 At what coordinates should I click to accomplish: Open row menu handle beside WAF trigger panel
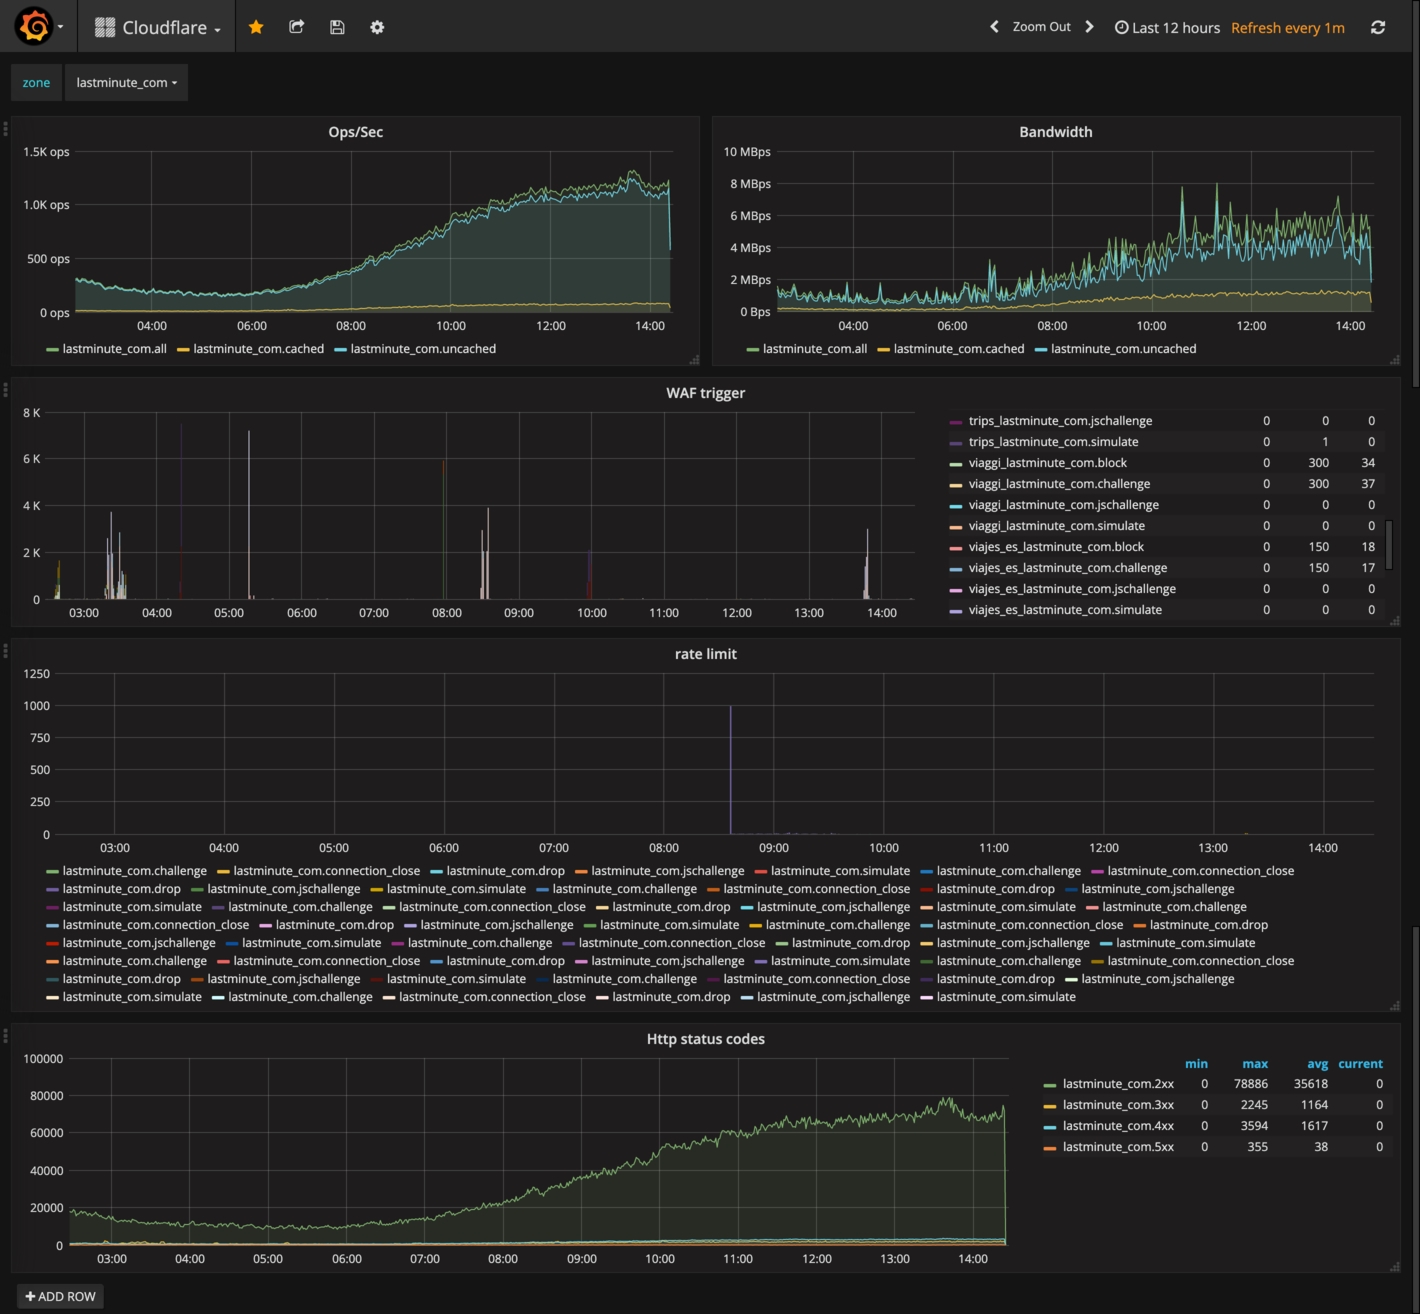[6, 390]
